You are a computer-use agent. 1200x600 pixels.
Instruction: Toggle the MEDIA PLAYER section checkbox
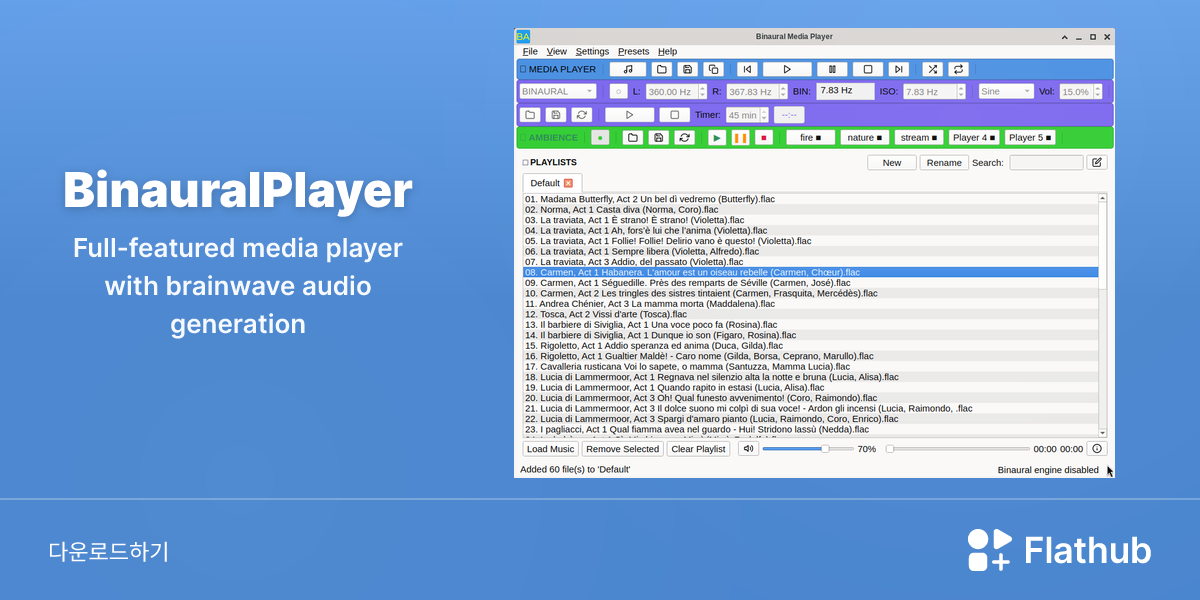(x=523, y=69)
